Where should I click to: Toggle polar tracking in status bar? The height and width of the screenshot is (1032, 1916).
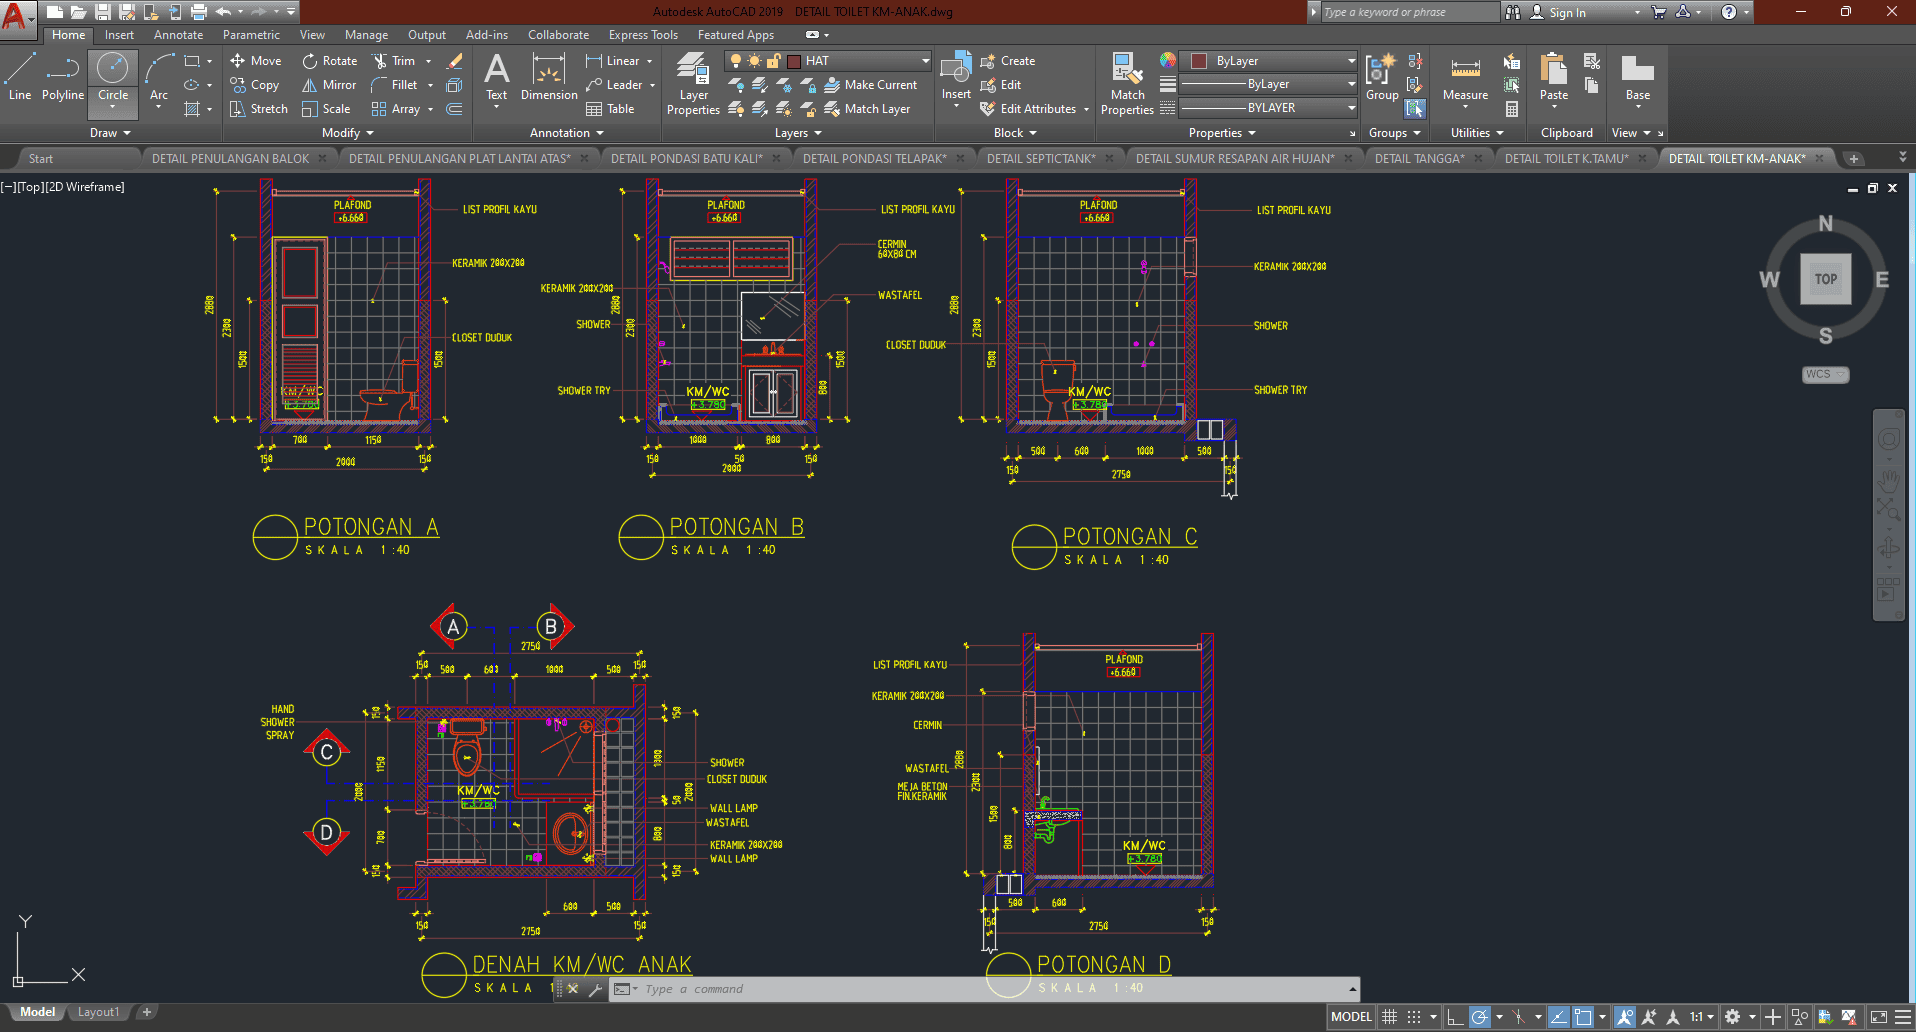(1479, 1017)
